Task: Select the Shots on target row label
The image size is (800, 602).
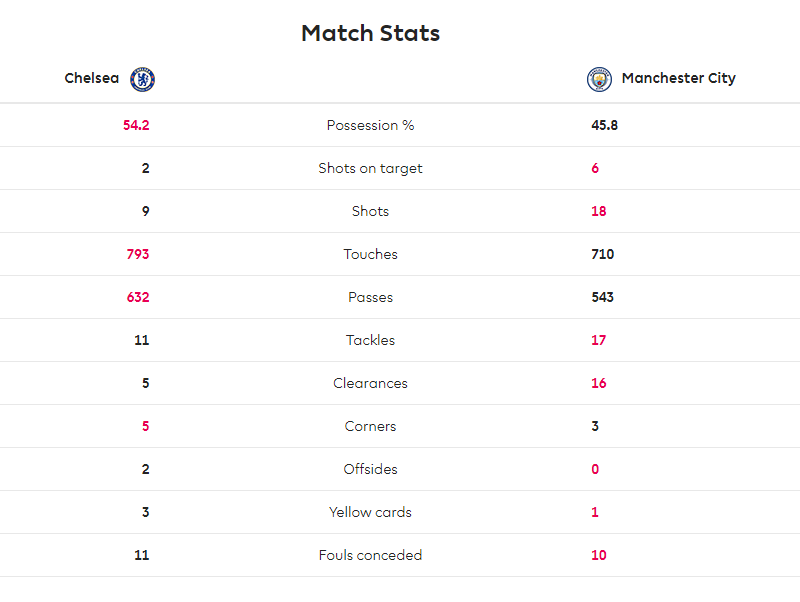Action: tap(370, 168)
